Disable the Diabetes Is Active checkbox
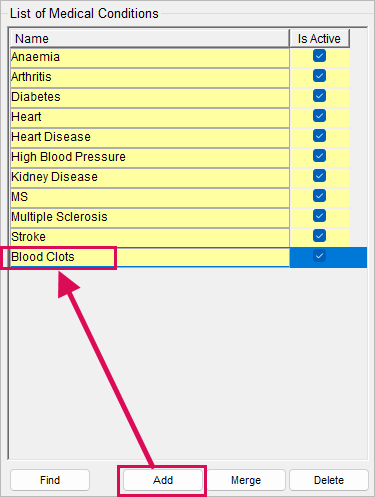This screenshot has height=497, width=375. coord(319,96)
